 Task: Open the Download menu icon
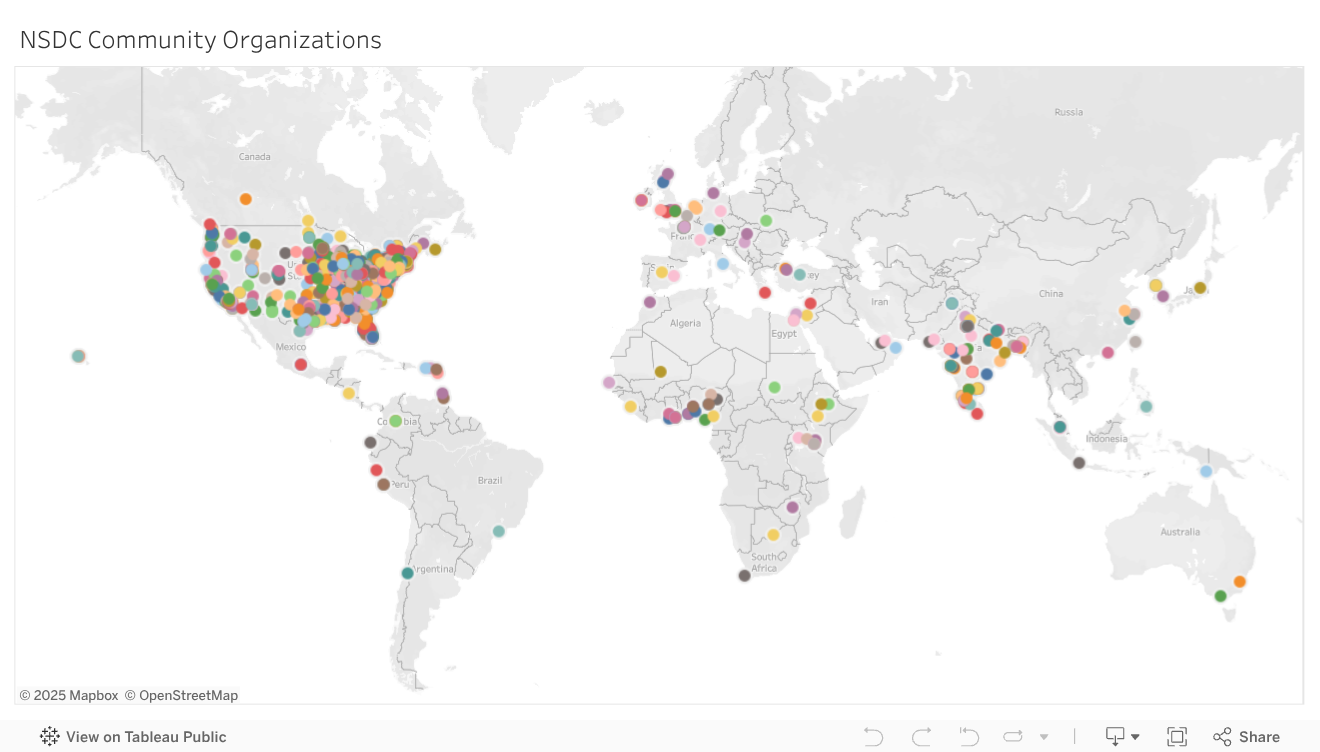pyautogui.click(x=1121, y=737)
